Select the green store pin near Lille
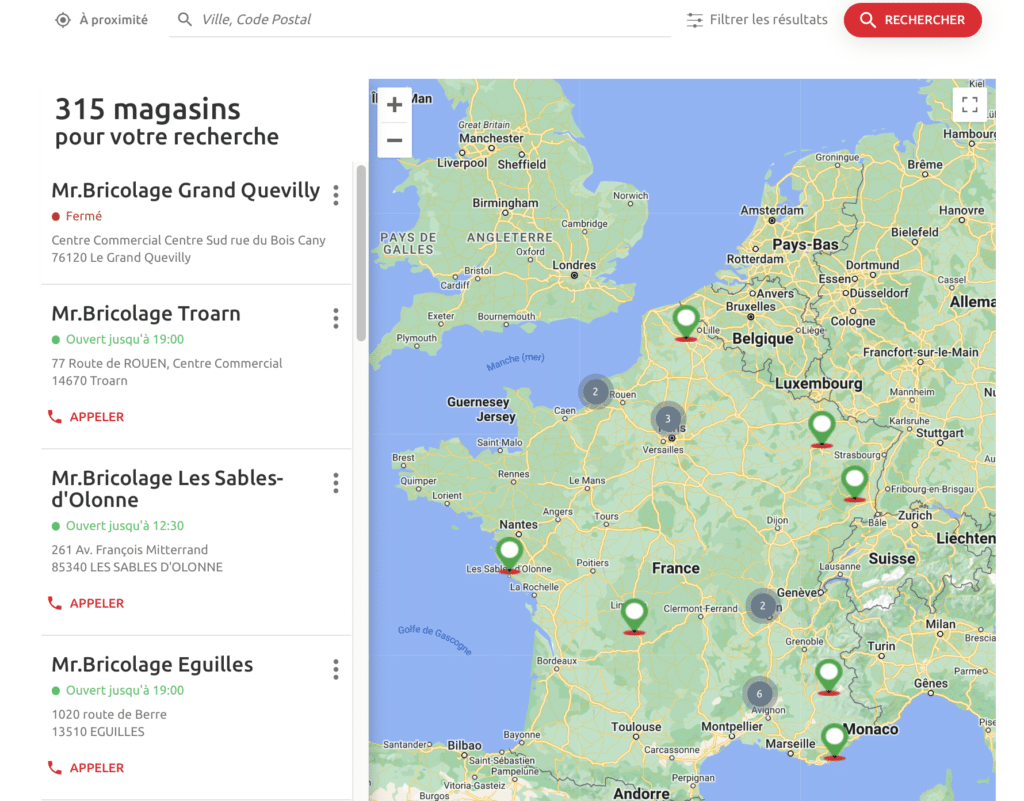This screenshot has width=1024, height=801. pos(686,322)
